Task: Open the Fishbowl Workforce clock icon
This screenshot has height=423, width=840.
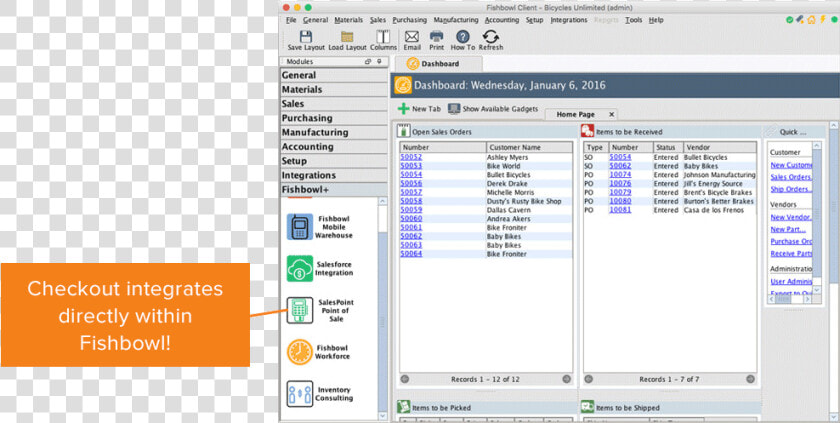Action: click(x=299, y=352)
